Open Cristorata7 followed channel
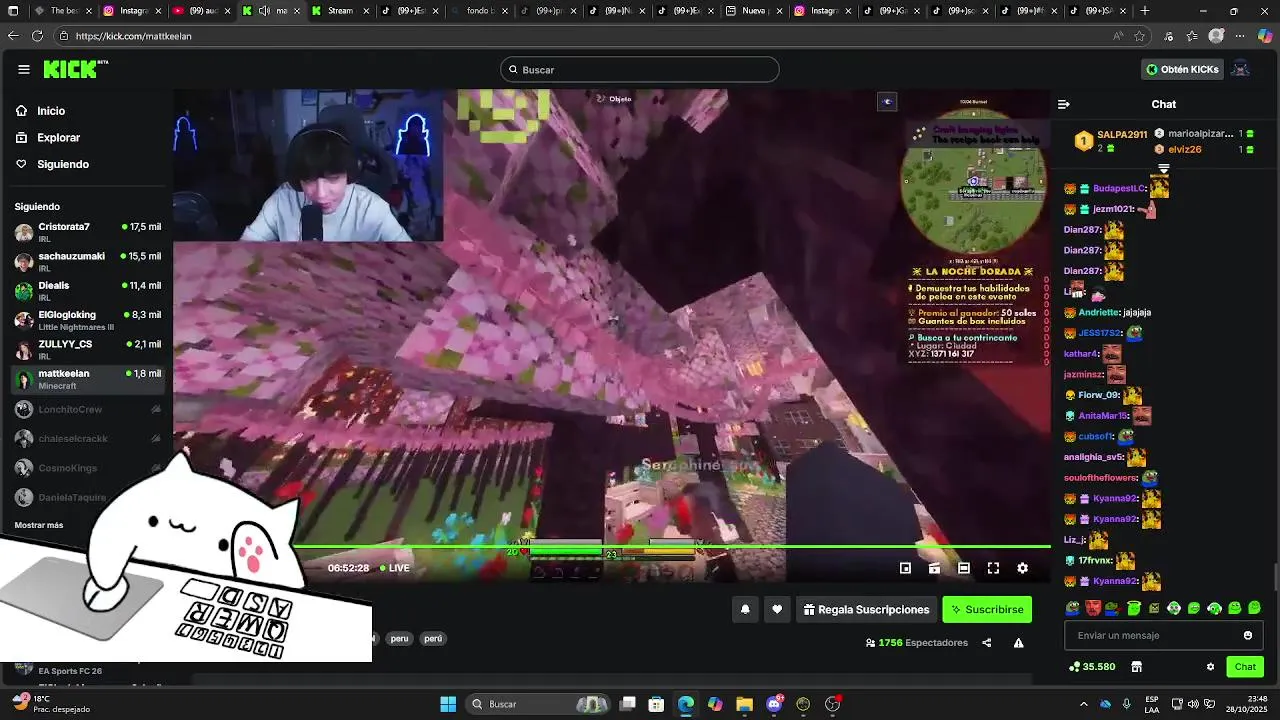1280x720 pixels. point(88,232)
